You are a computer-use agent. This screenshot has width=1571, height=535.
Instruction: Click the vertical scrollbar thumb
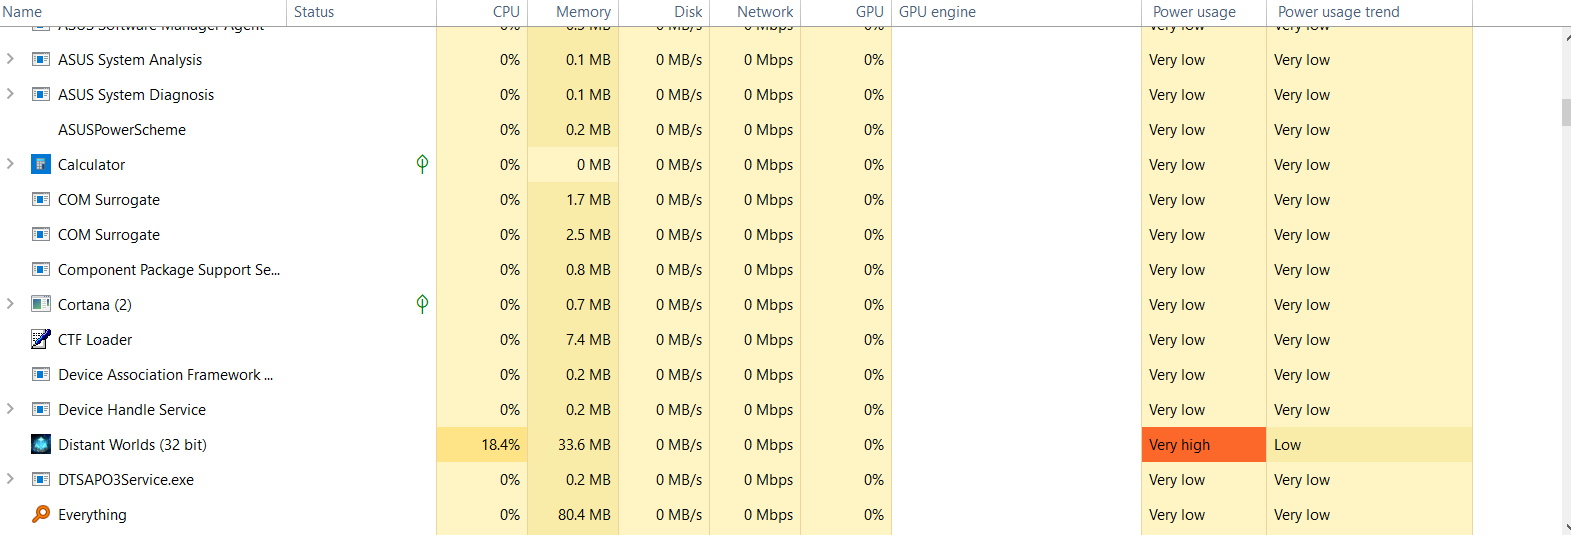(1566, 112)
